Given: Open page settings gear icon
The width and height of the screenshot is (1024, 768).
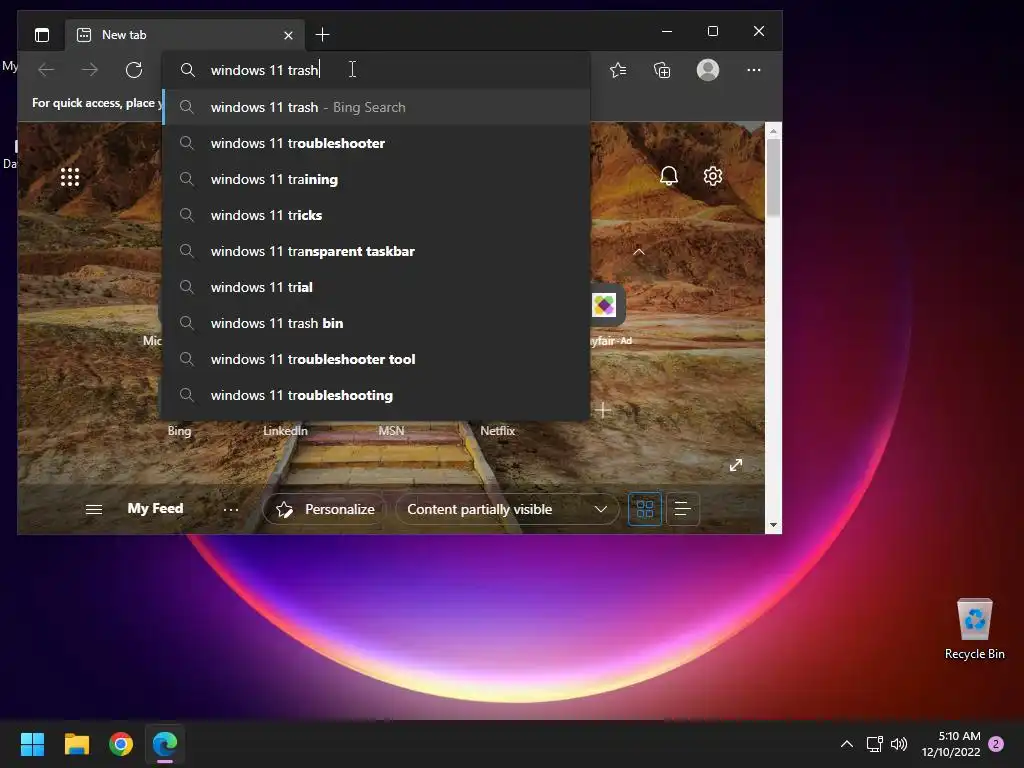Looking at the screenshot, I should 712,176.
